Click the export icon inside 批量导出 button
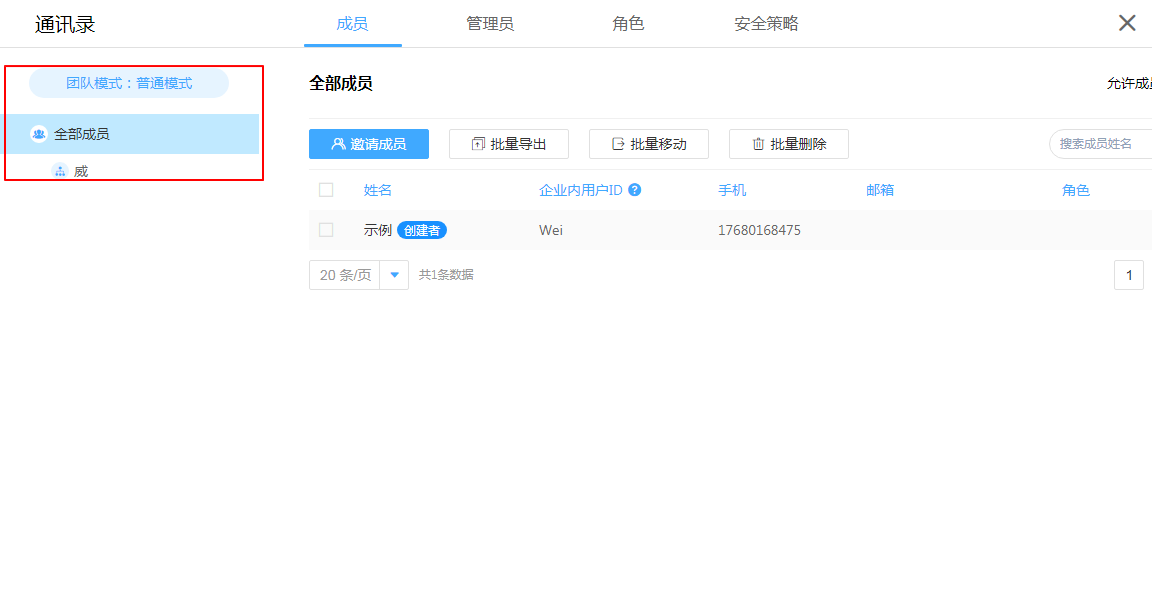 478,143
